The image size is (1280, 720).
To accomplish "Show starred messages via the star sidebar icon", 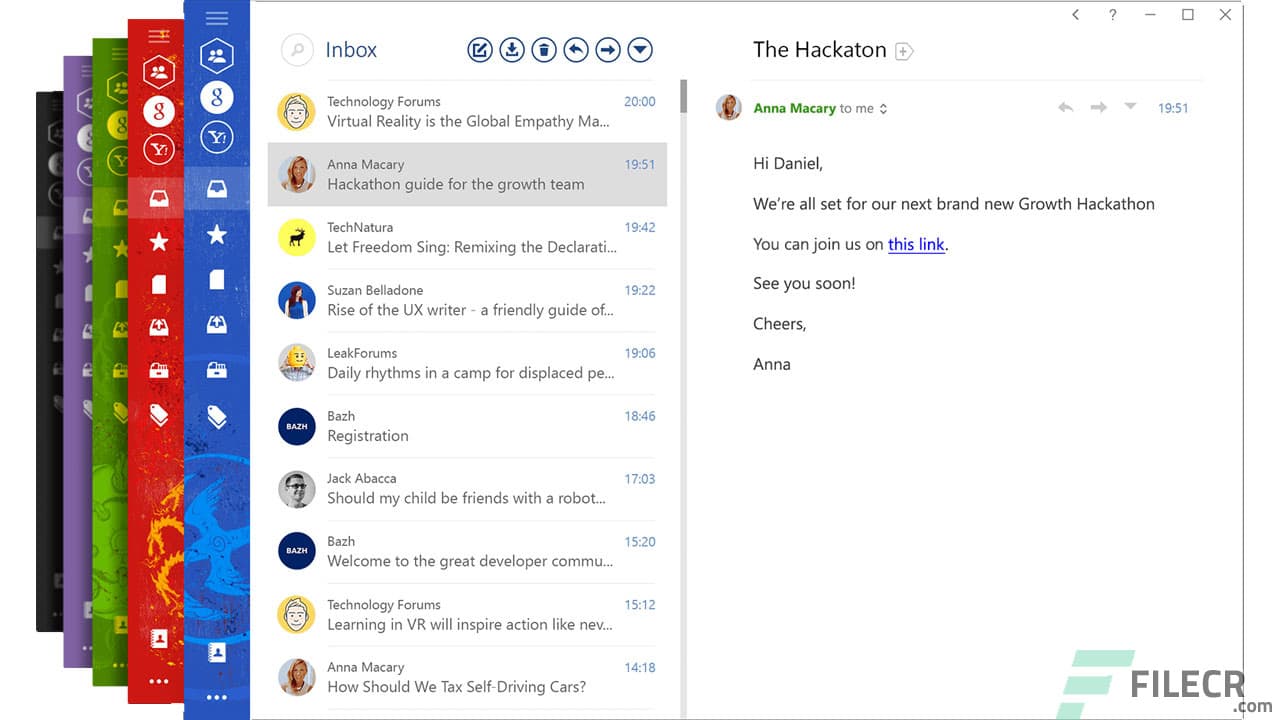I will [x=217, y=237].
